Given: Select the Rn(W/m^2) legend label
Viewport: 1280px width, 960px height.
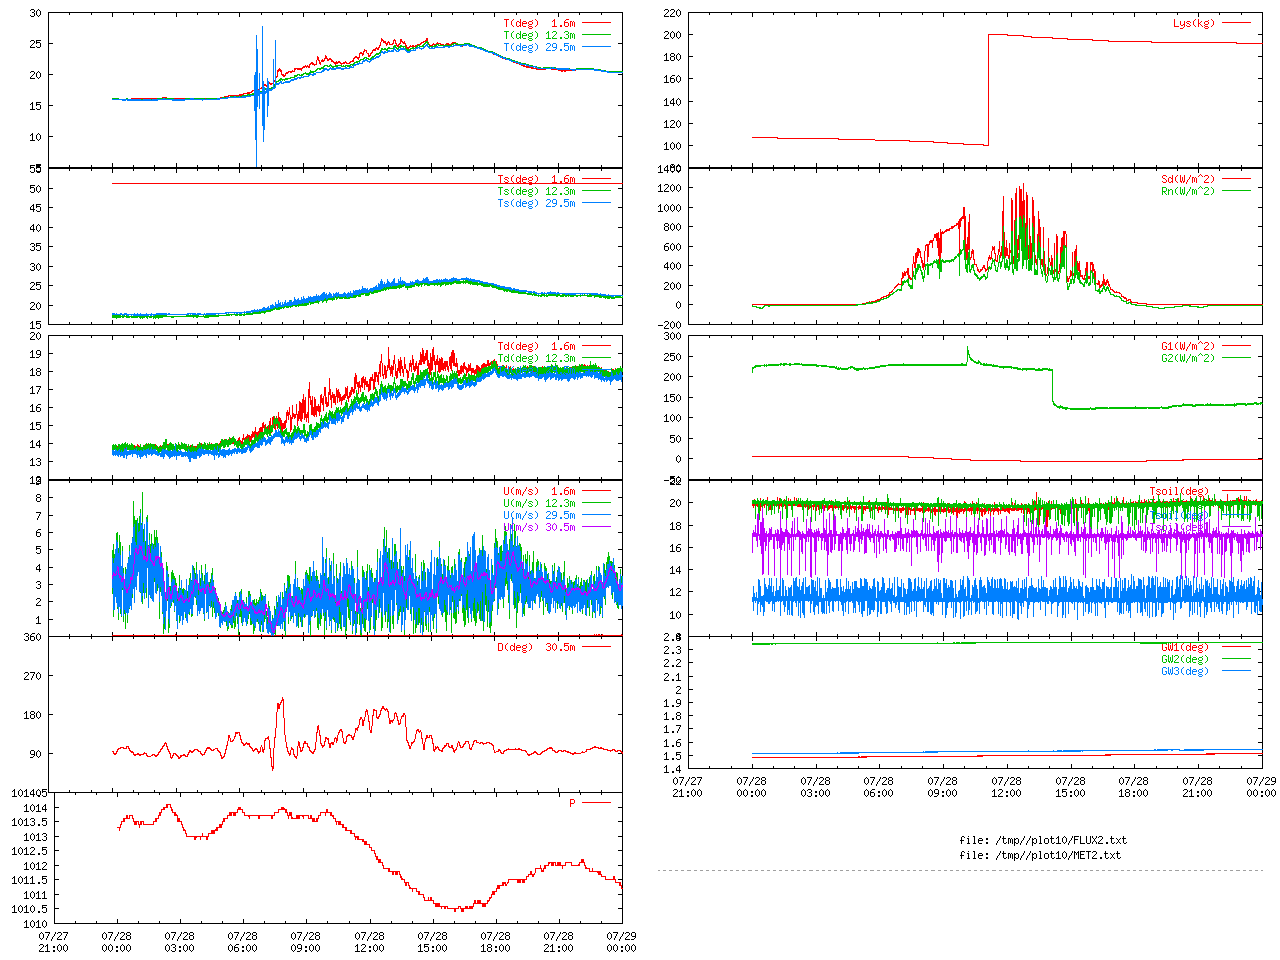Looking at the screenshot, I should pyautogui.click(x=1187, y=192).
